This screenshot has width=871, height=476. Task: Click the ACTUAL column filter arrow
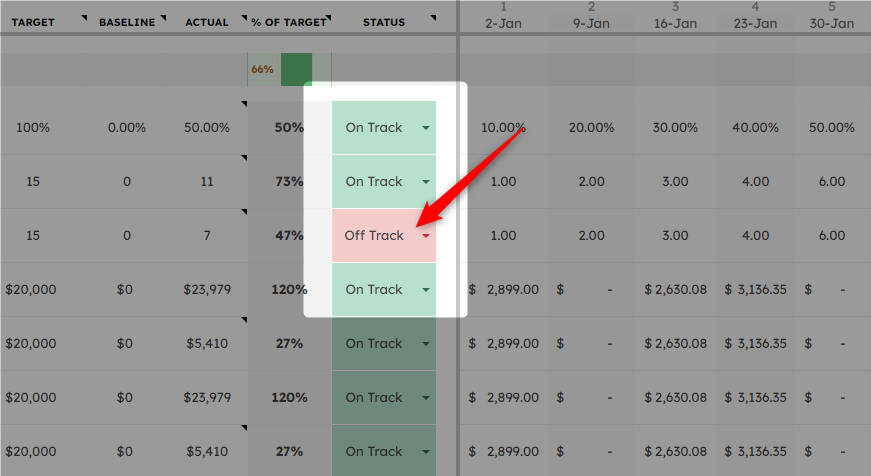(x=244, y=18)
